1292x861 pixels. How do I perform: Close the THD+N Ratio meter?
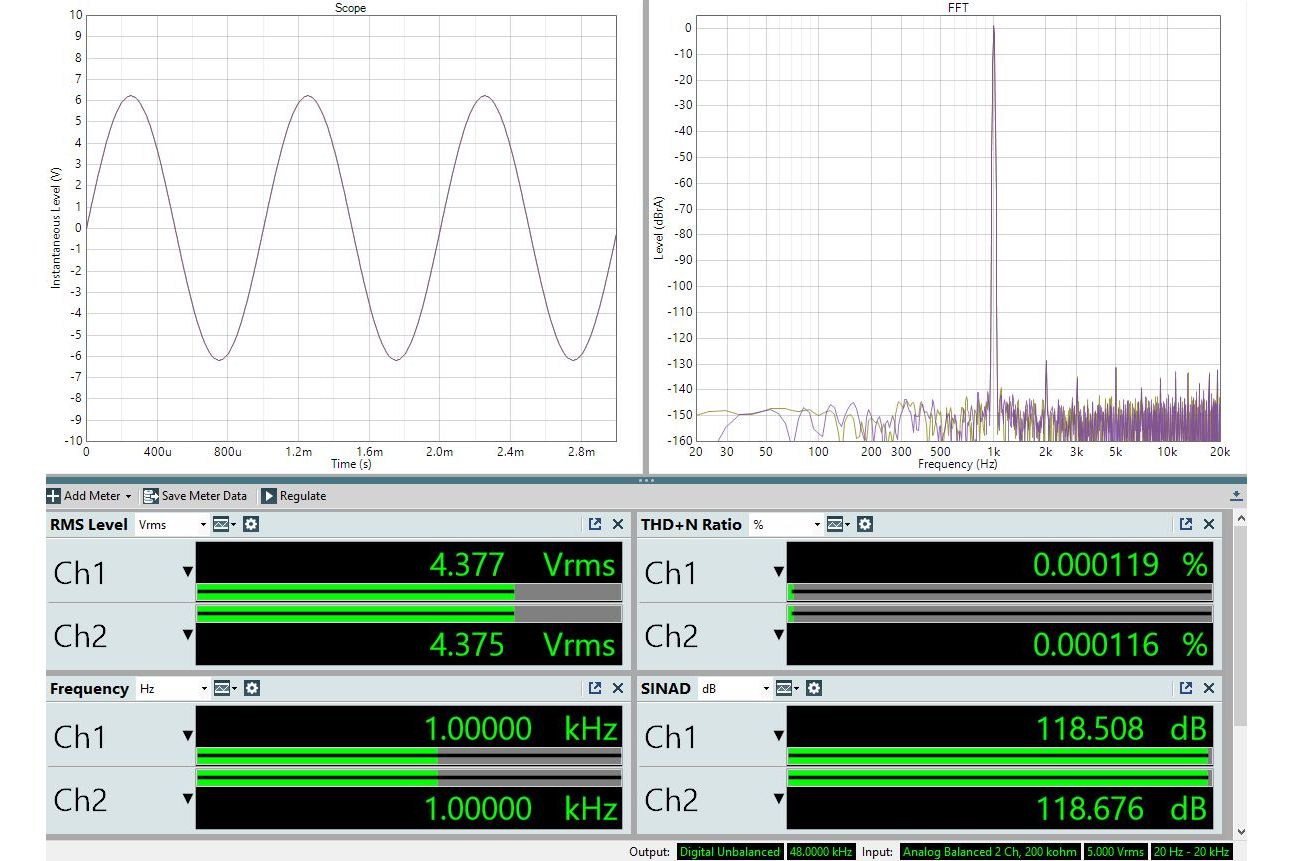click(1209, 524)
